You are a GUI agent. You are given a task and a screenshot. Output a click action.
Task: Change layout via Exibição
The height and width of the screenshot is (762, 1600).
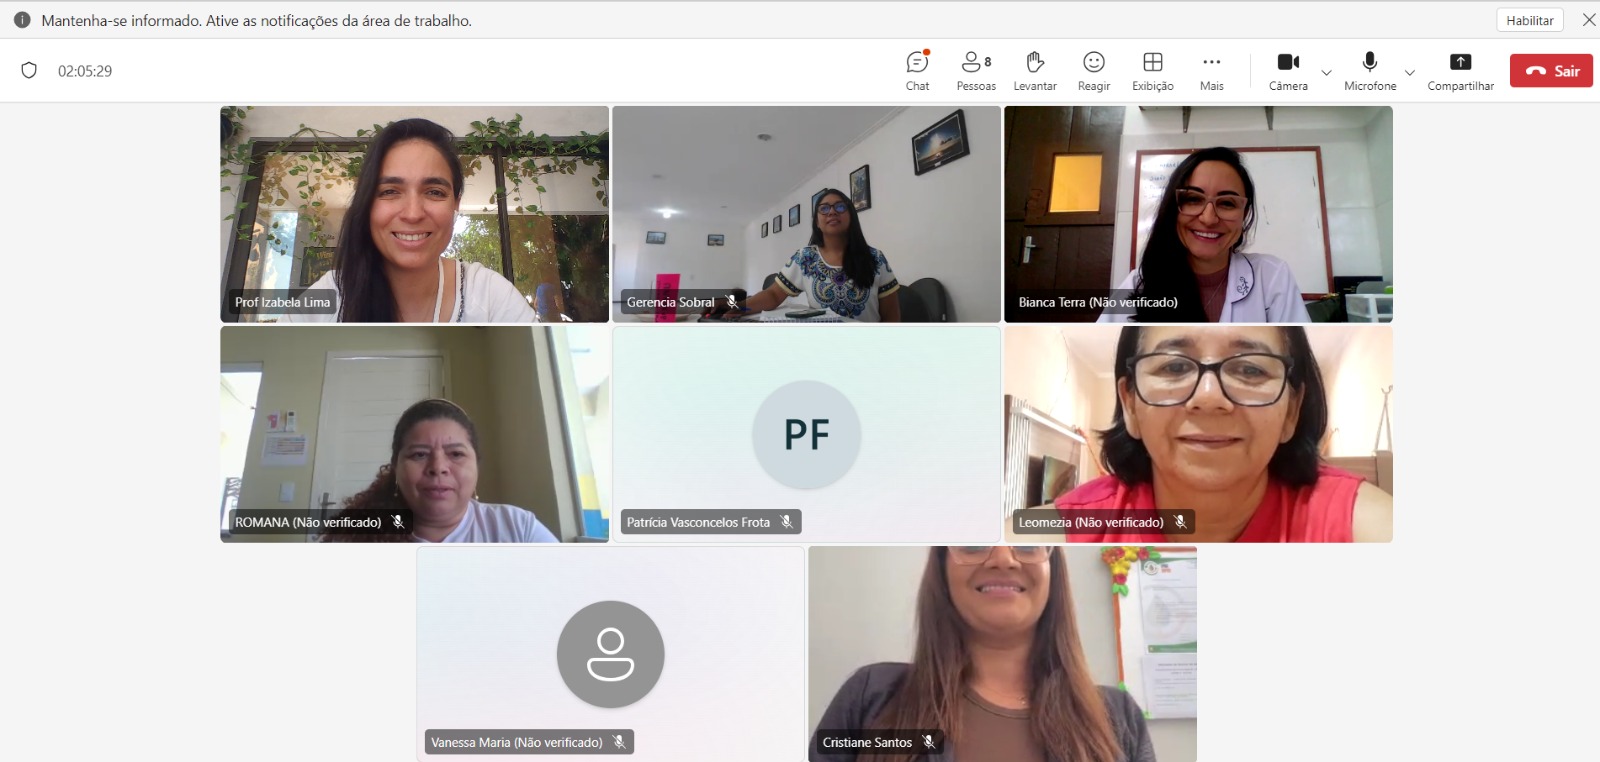1153,71
